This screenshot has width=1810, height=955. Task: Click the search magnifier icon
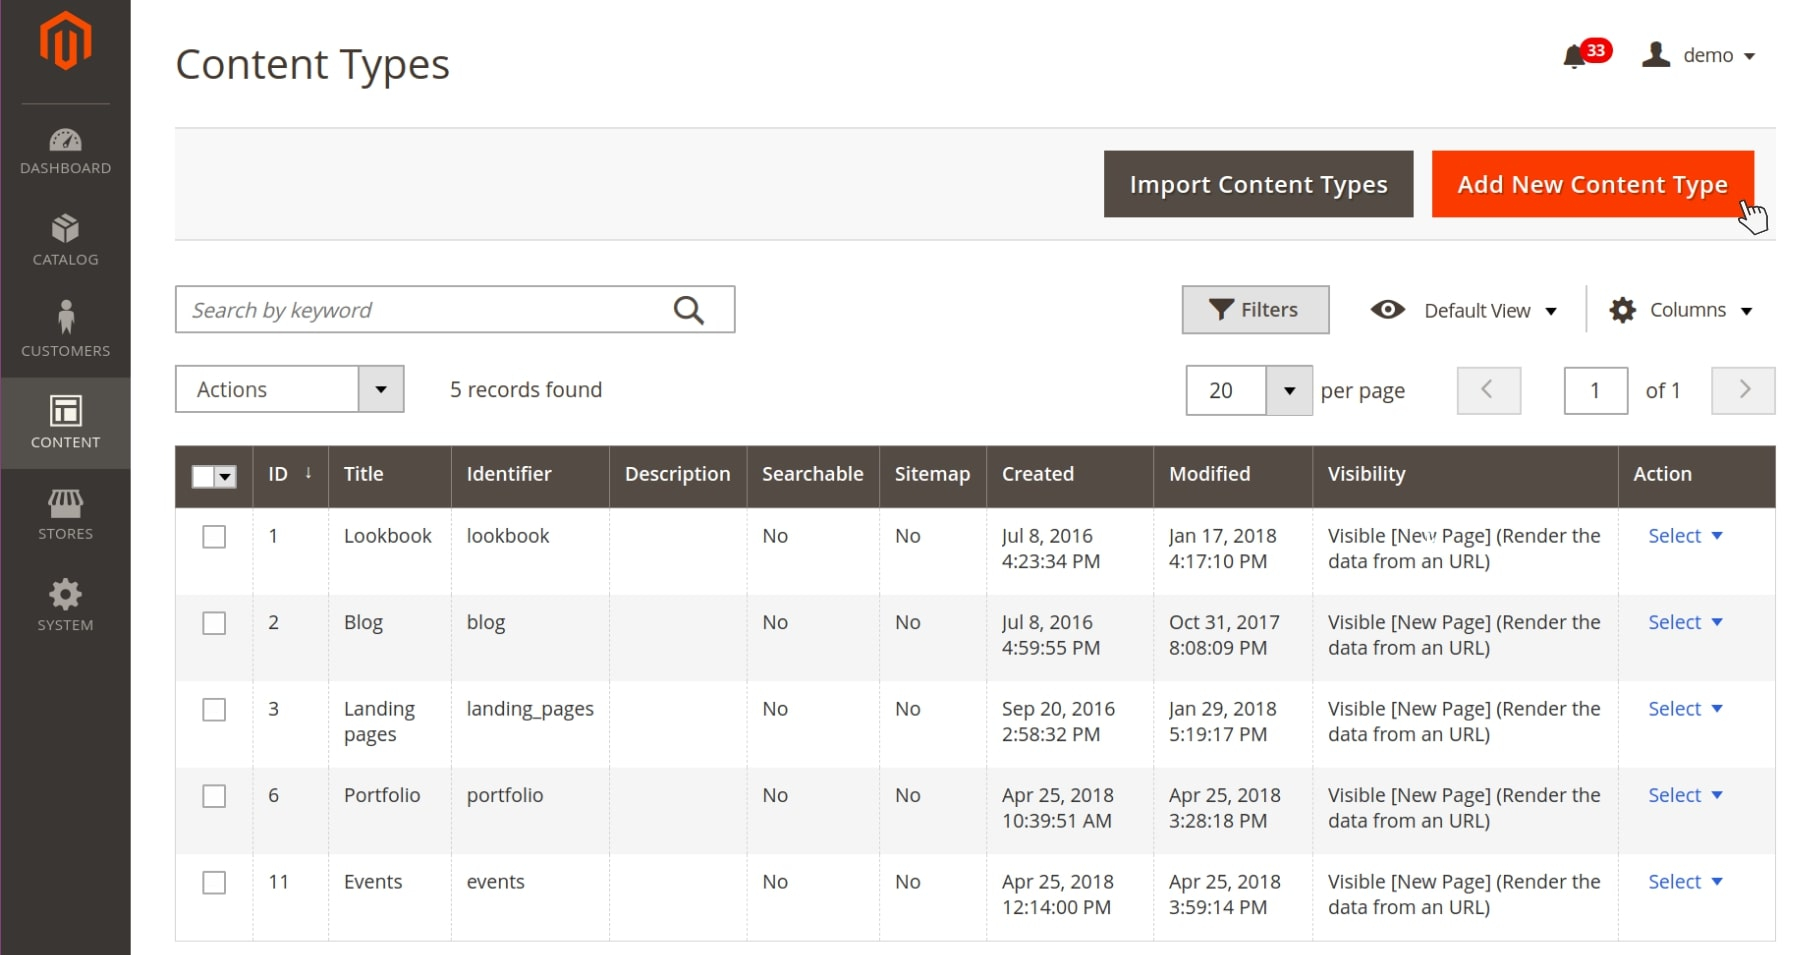[688, 310]
